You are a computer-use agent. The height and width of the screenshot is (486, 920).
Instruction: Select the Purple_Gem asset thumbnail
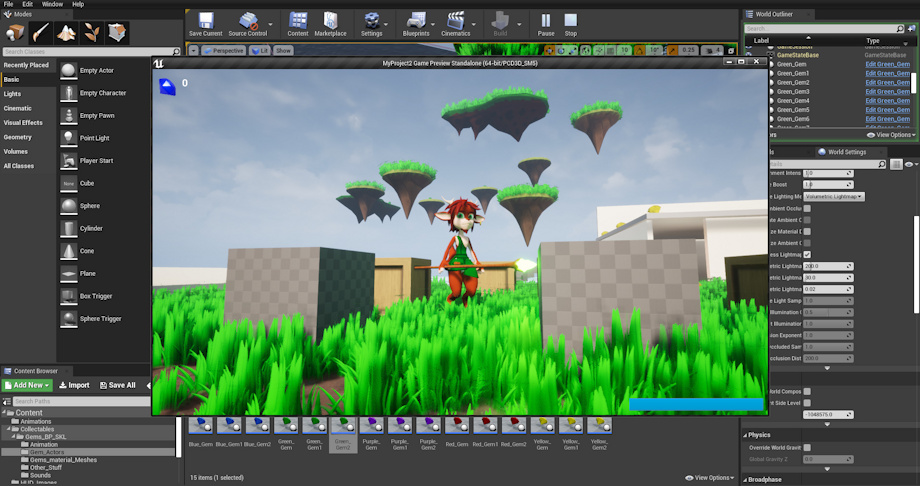tap(371, 426)
